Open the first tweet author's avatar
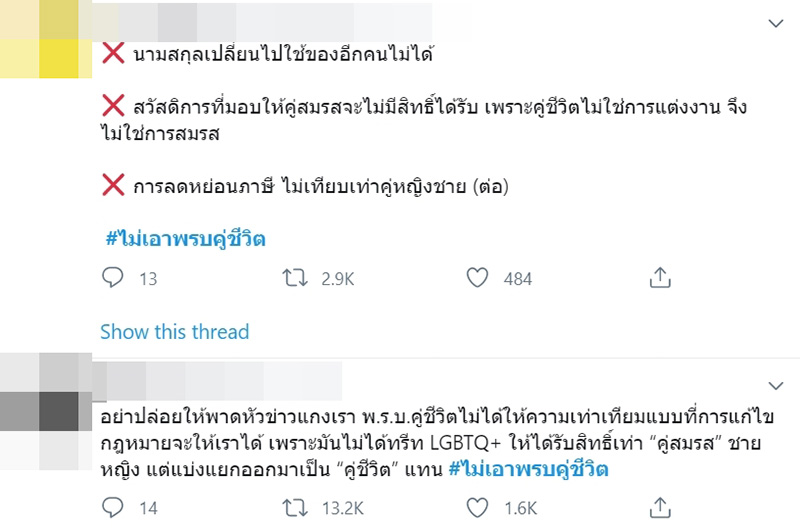This screenshot has width=800, height=529. (42, 40)
